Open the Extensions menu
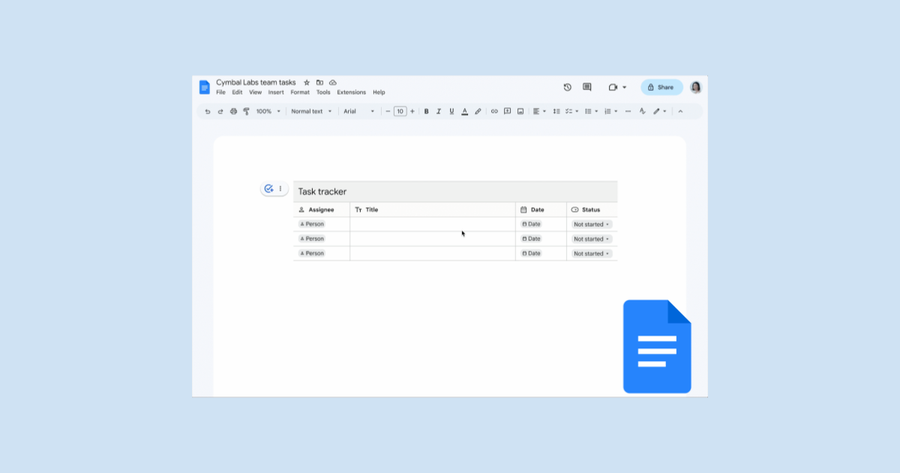The width and height of the screenshot is (900, 473). click(351, 92)
